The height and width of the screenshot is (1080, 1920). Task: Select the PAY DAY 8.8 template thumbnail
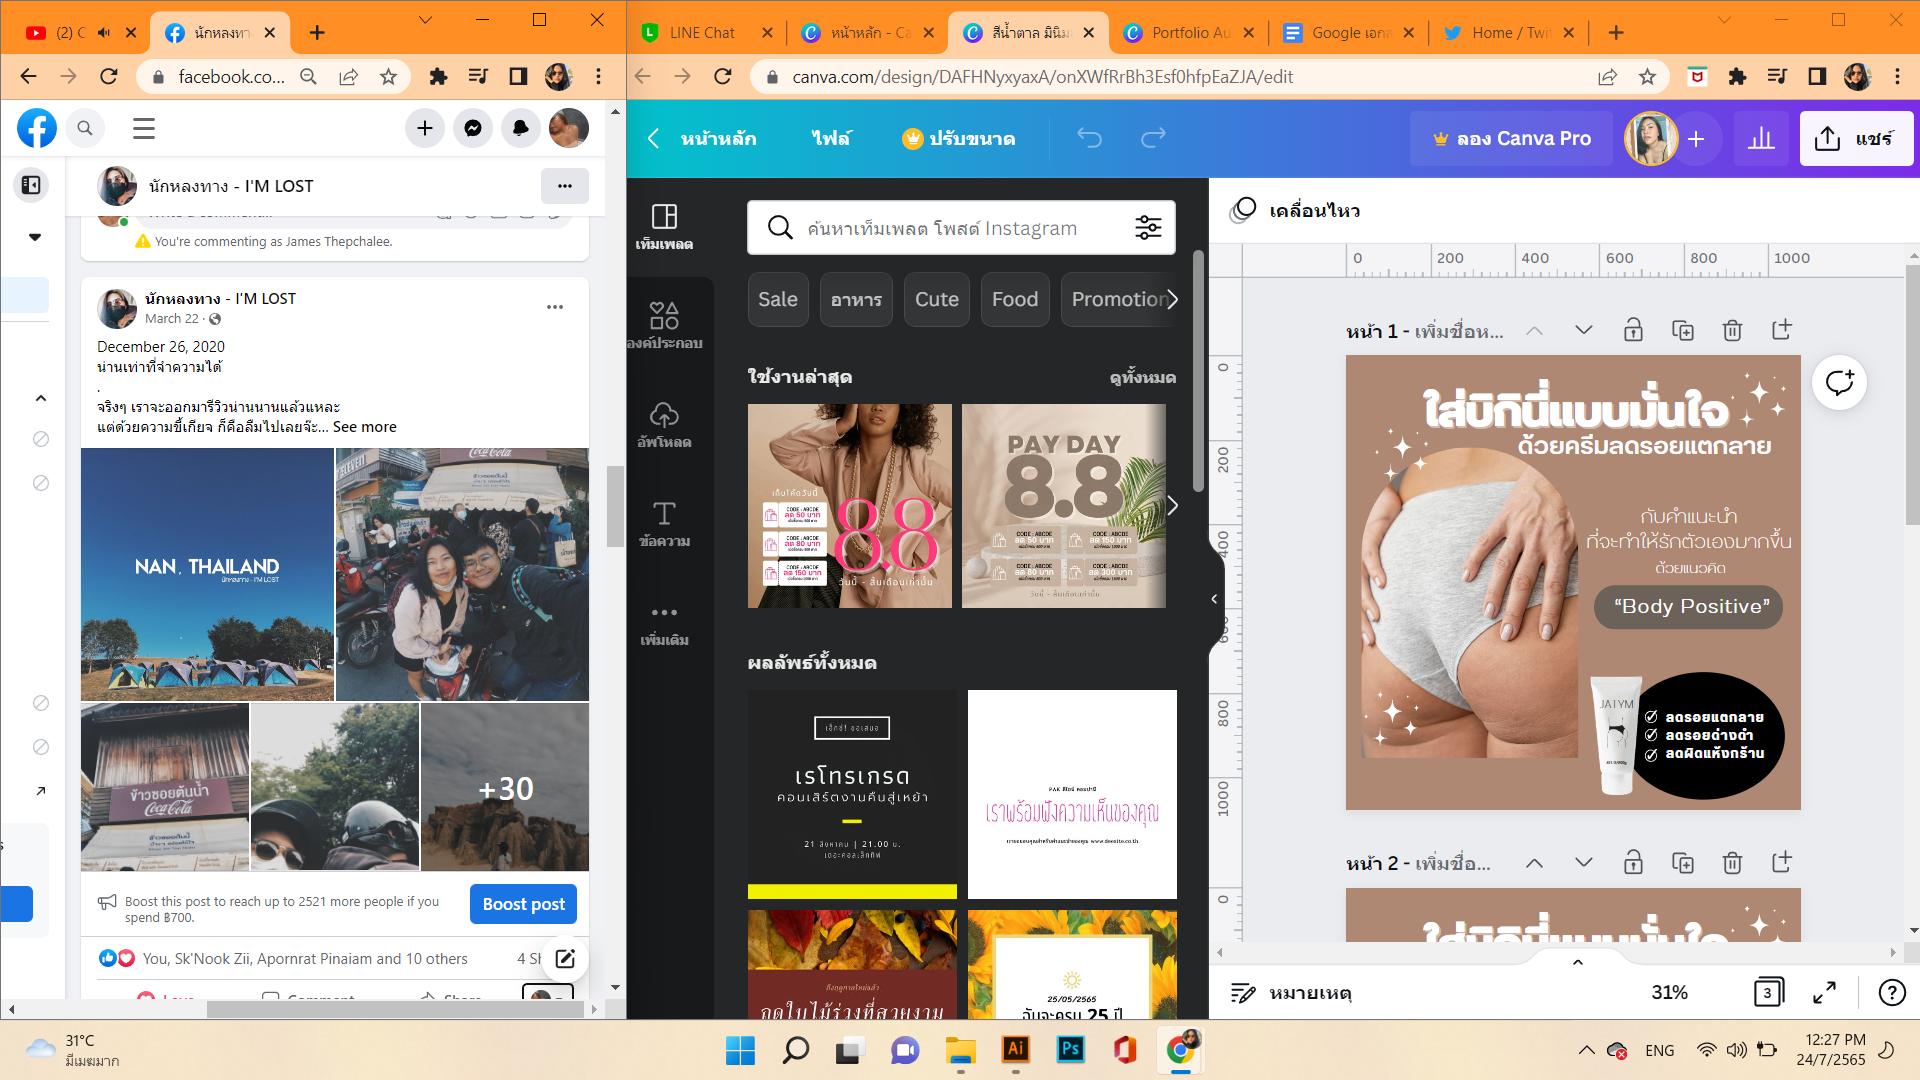[x=1063, y=505]
